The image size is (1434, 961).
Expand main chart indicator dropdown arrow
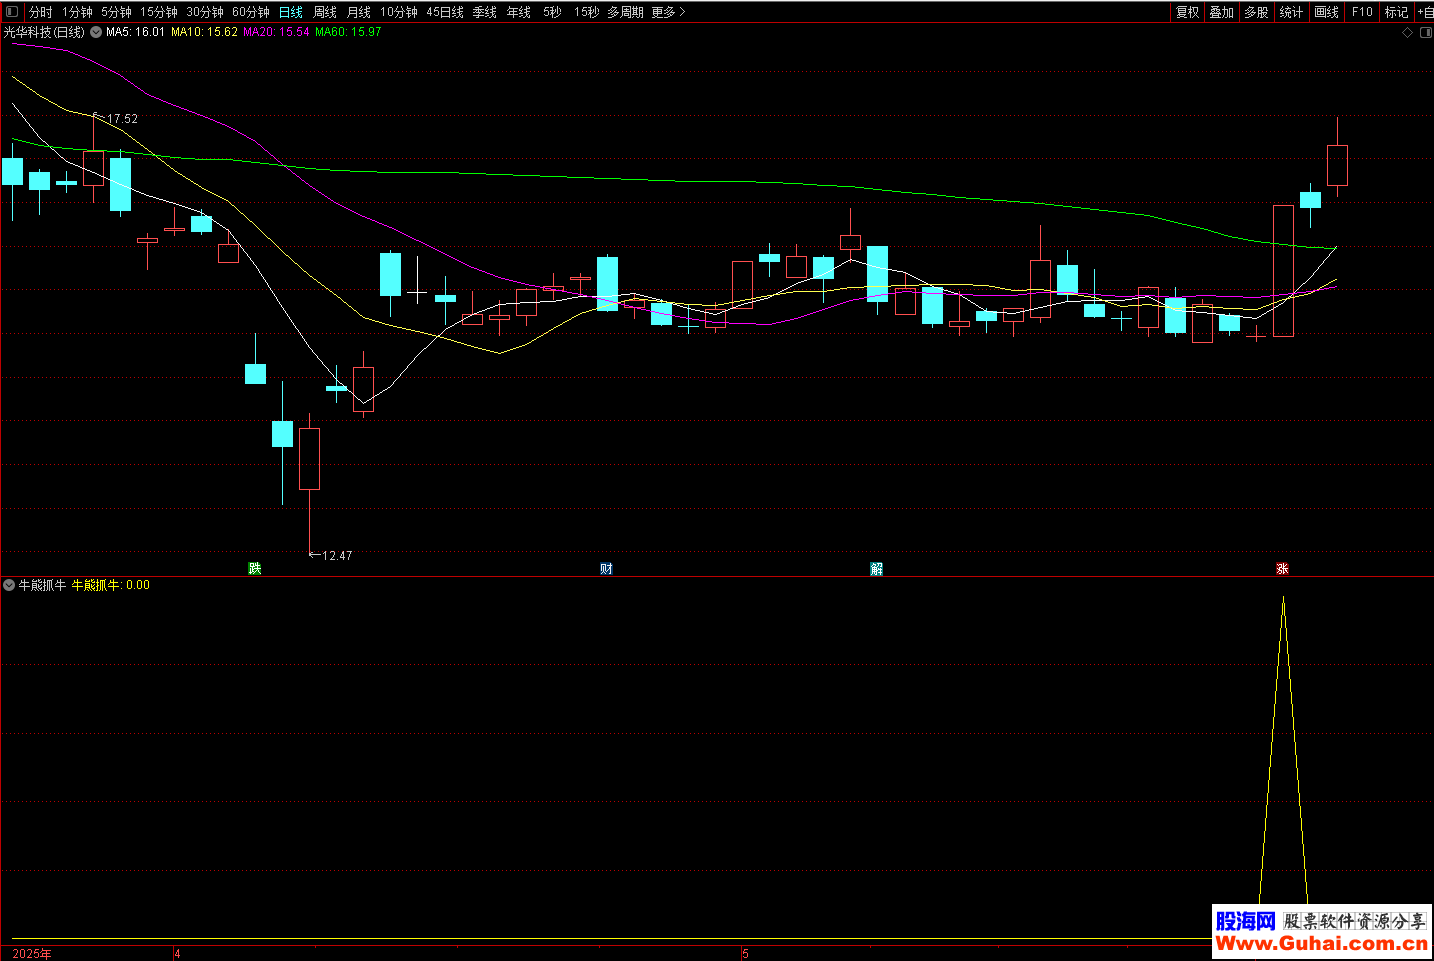point(96,32)
